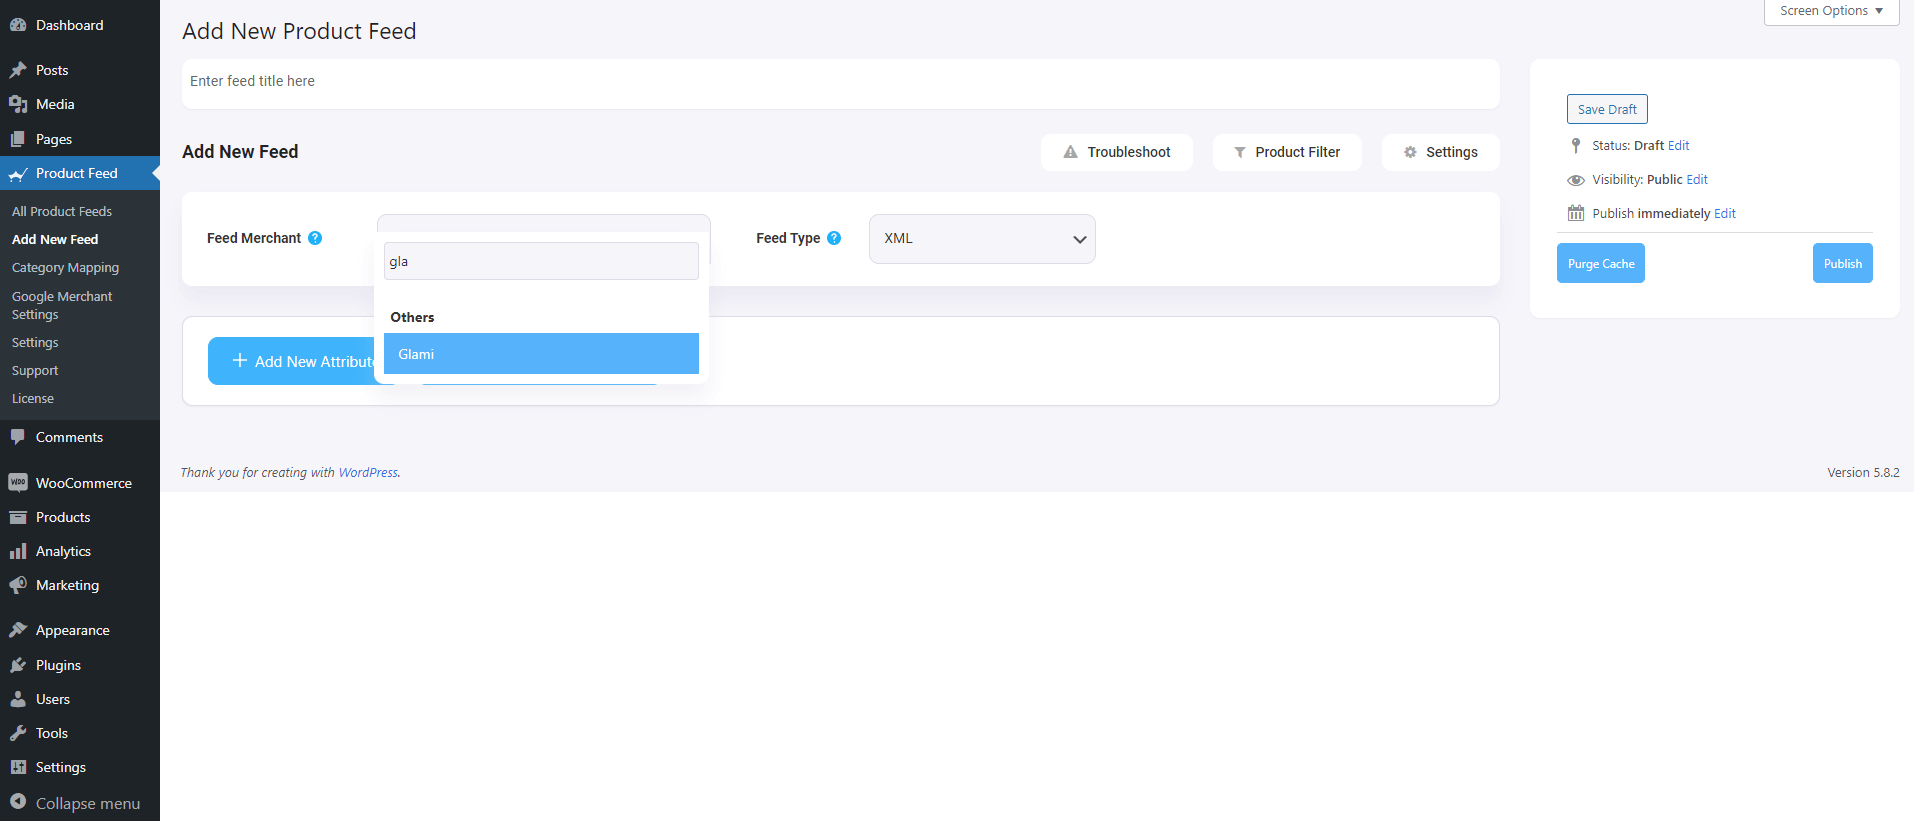Screen dimensions: 1914x821
Task: Open the WordPress footer link
Action: (368, 473)
